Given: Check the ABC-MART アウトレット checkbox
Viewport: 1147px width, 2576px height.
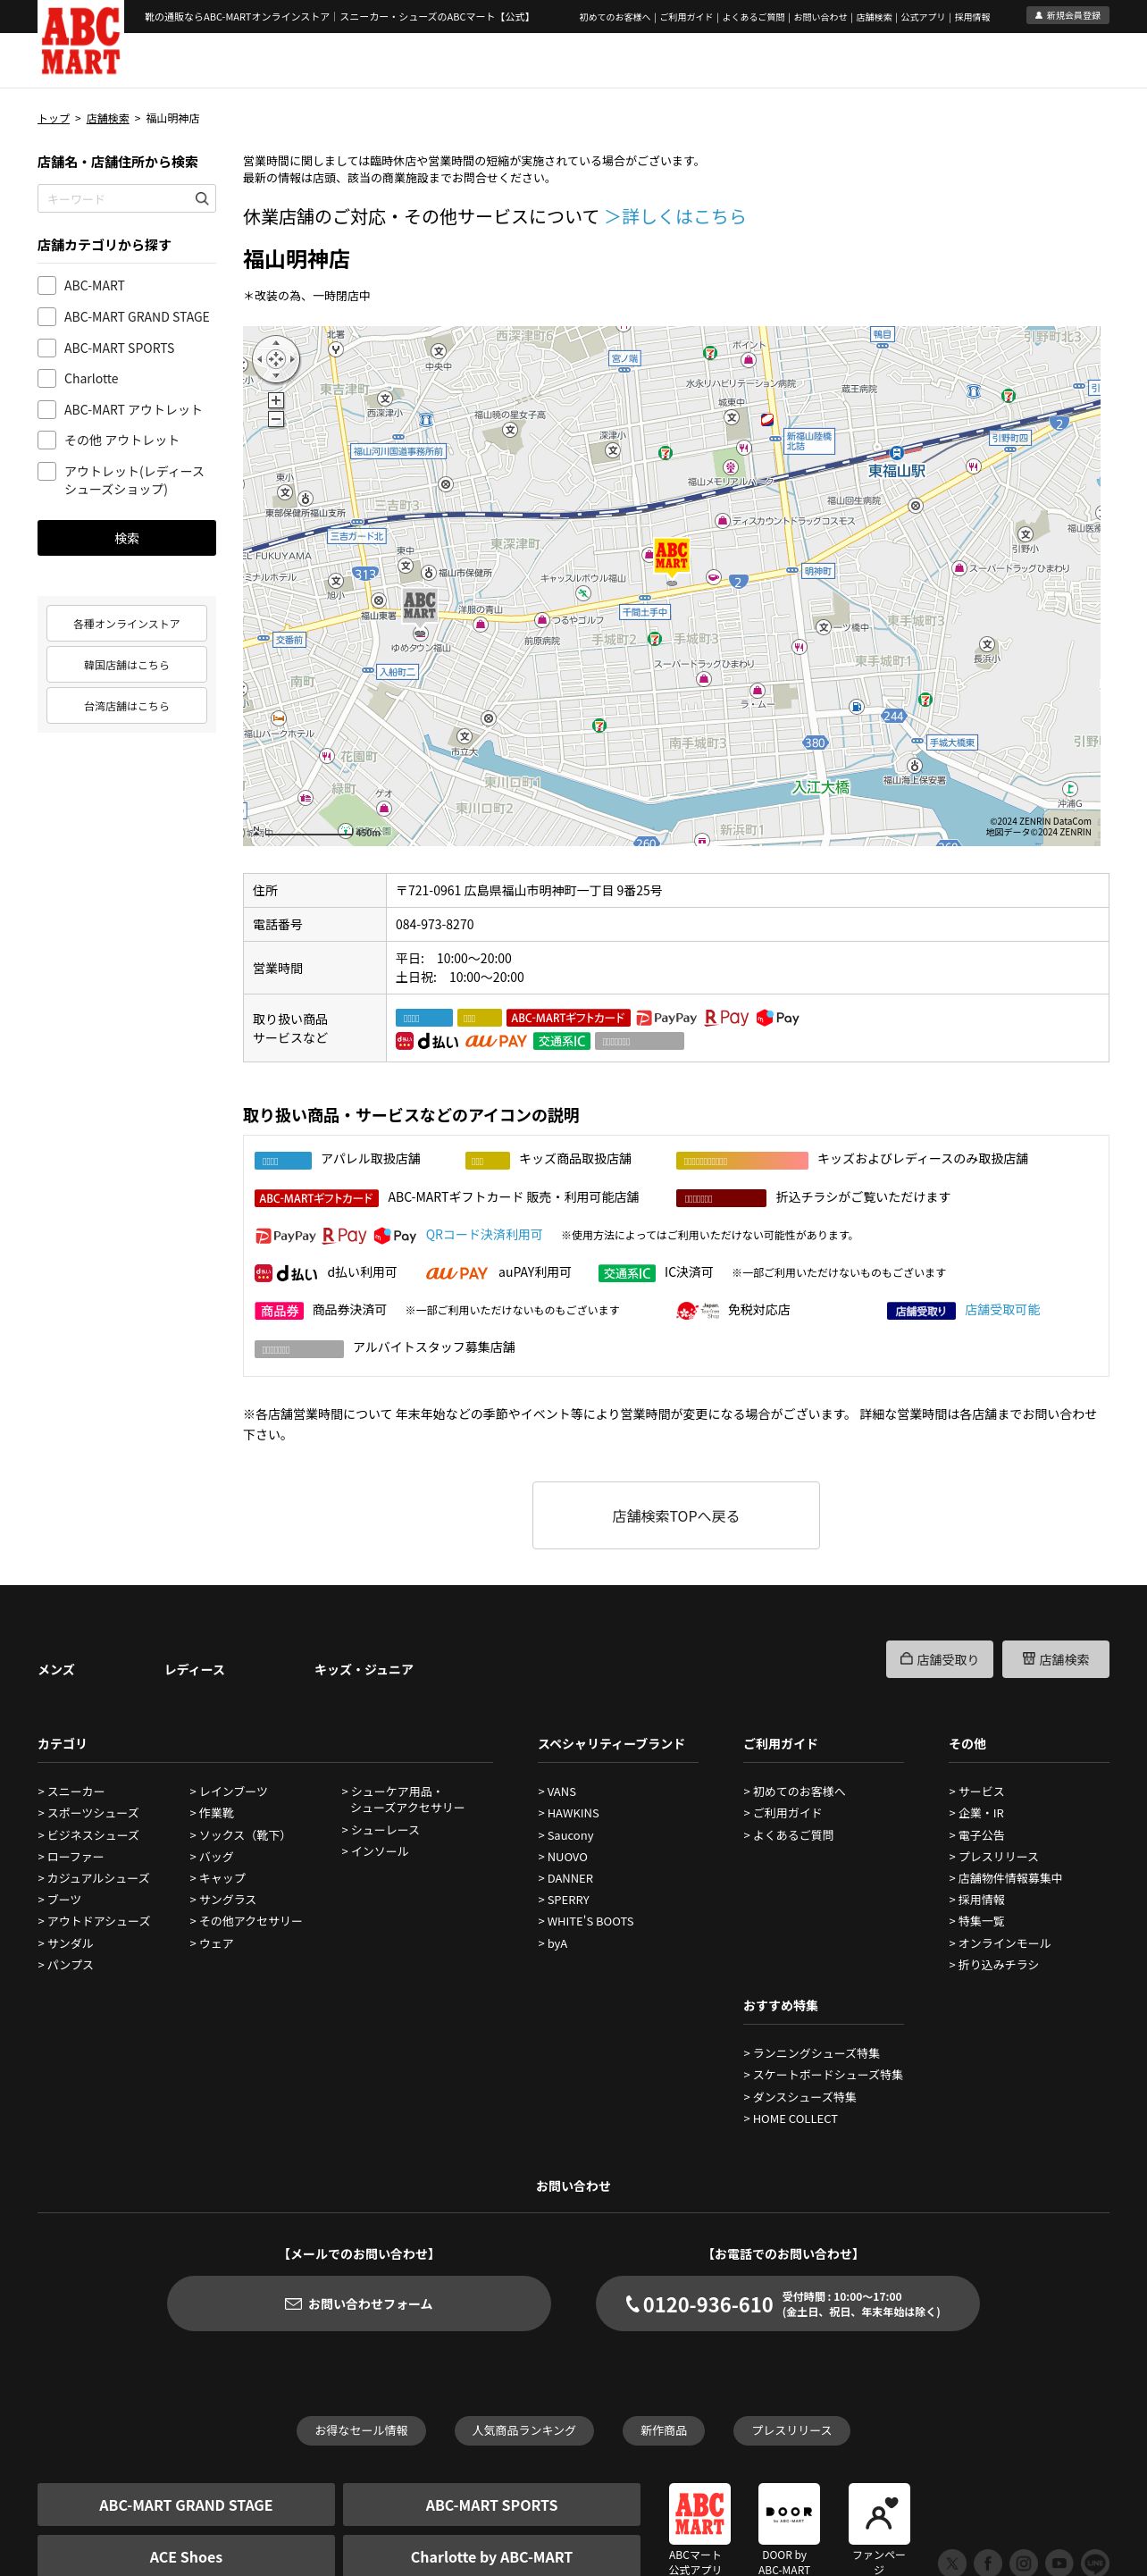Looking at the screenshot, I should 47,409.
